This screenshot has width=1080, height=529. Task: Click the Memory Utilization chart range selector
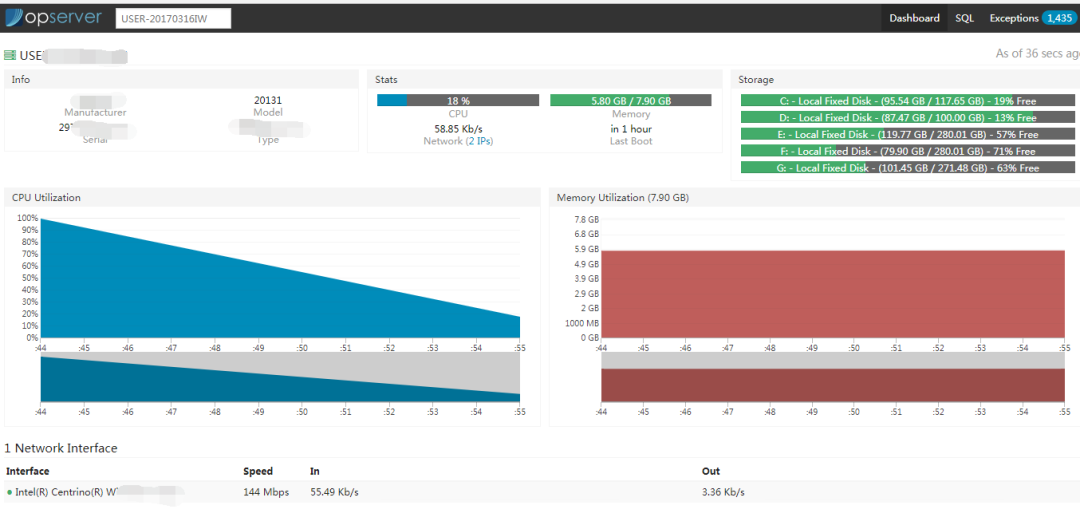tap(832, 378)
